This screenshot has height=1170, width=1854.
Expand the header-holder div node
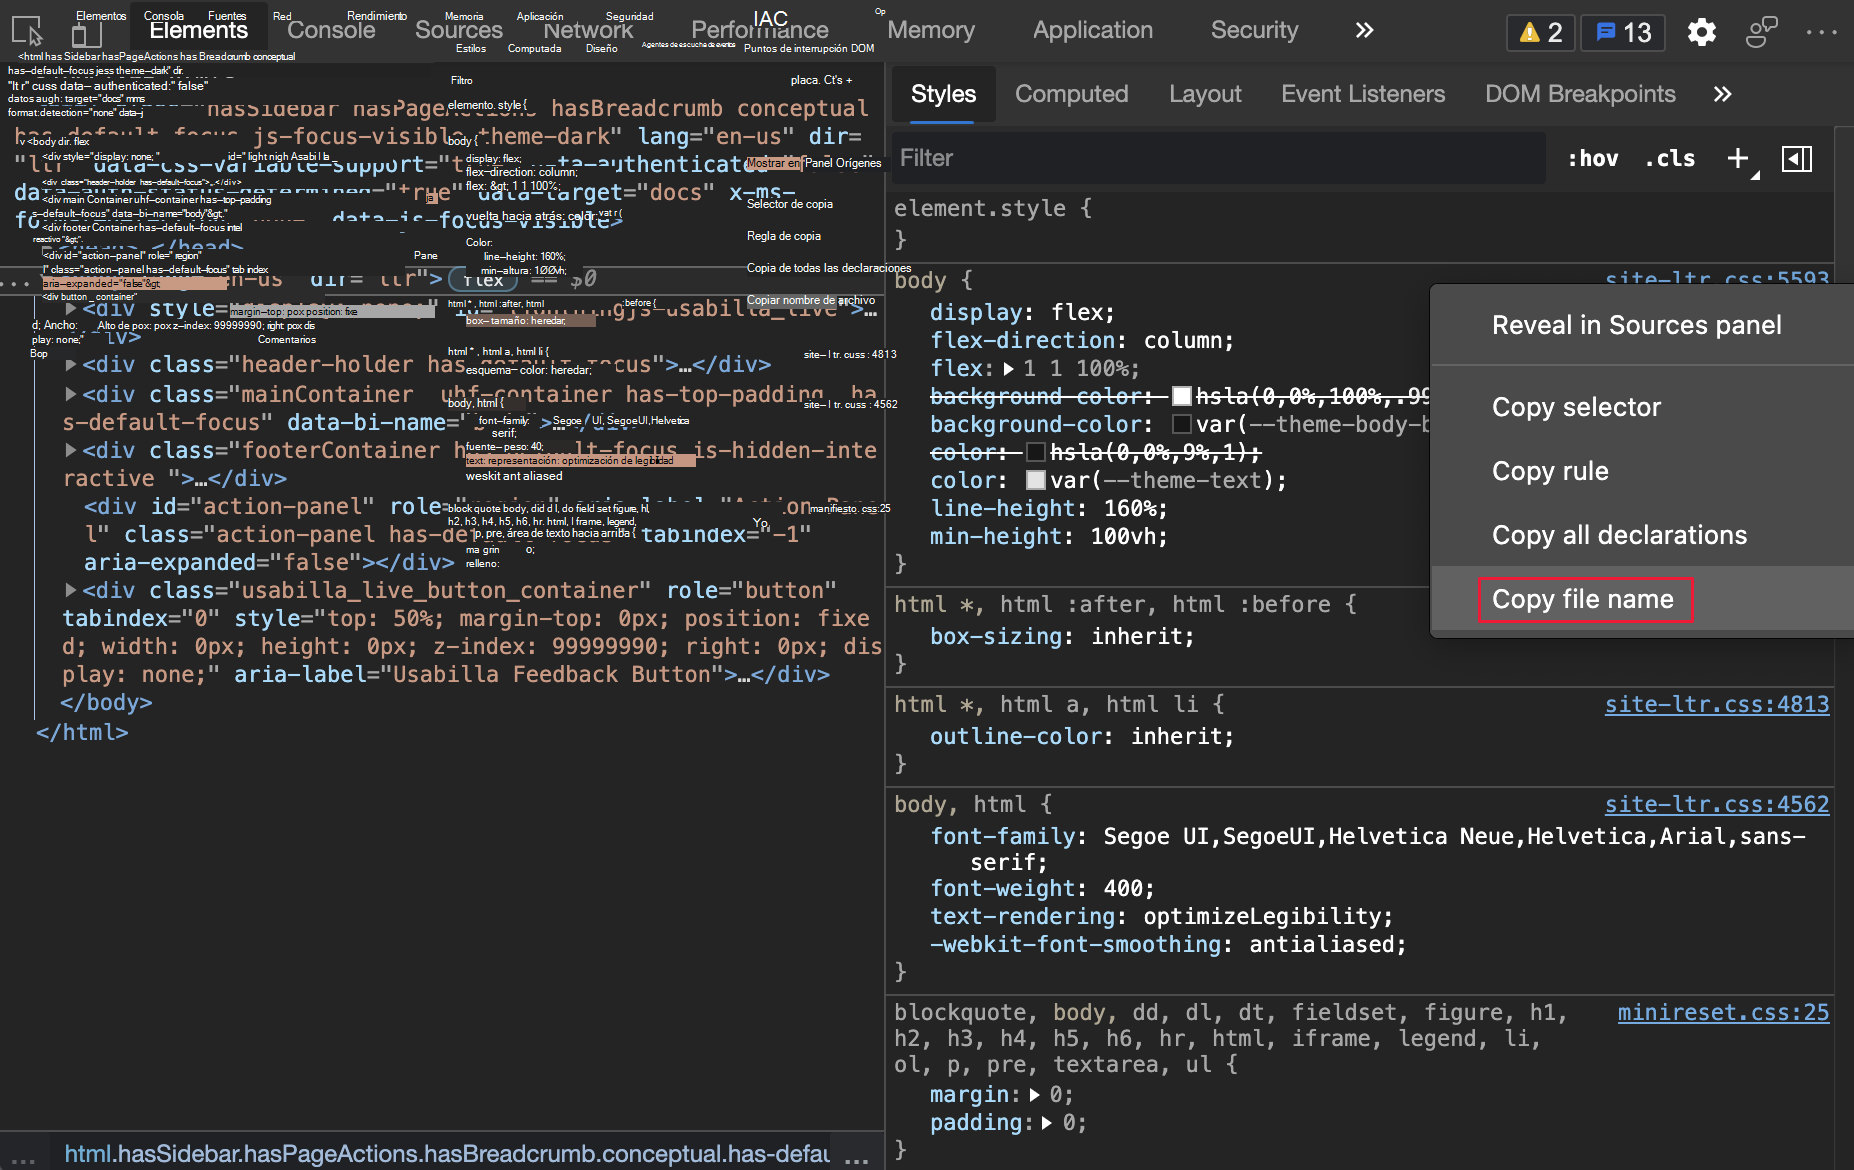coord(71,365)
